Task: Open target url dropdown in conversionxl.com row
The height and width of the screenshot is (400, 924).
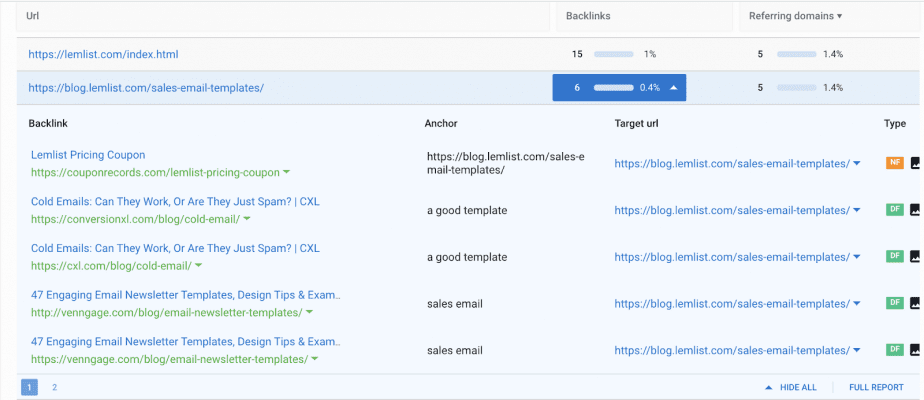Action: (x=857, y=210)
